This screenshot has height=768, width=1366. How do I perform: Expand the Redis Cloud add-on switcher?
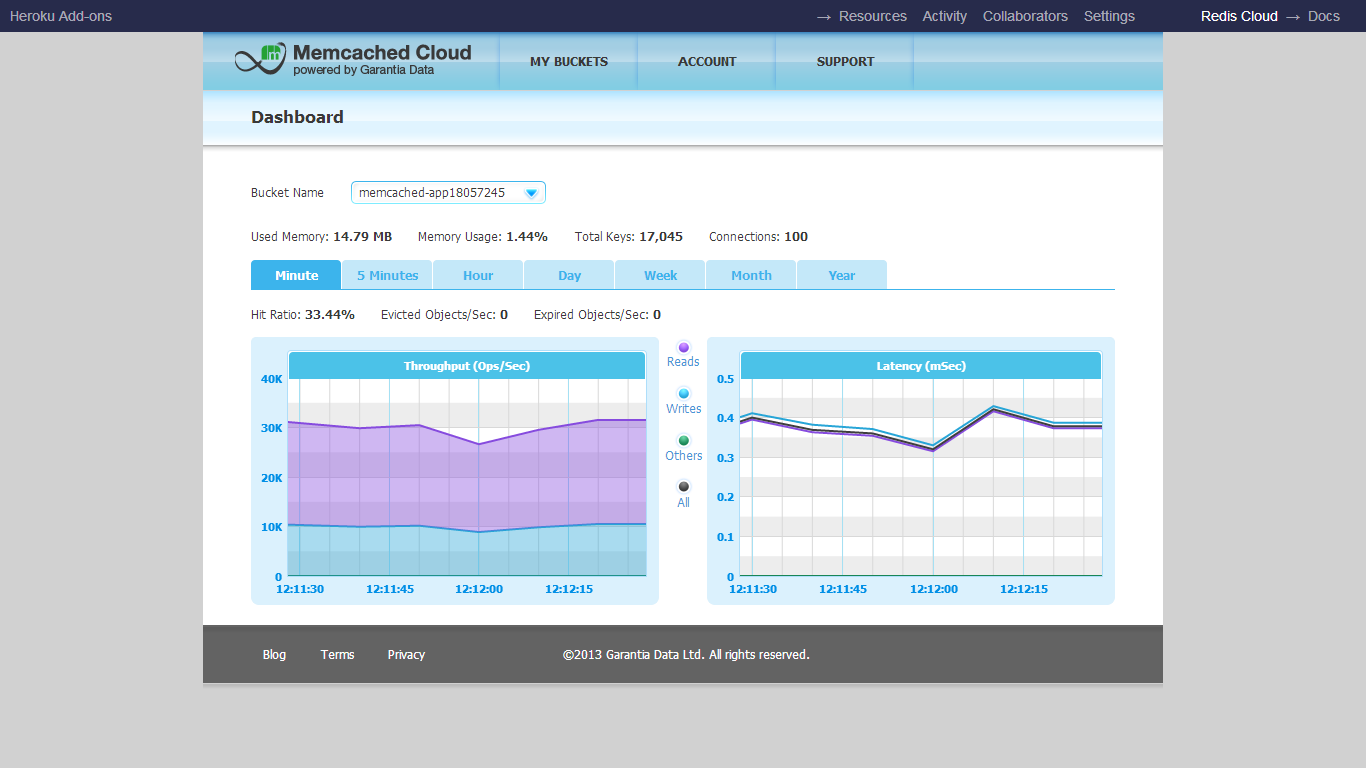(1239, 16)
